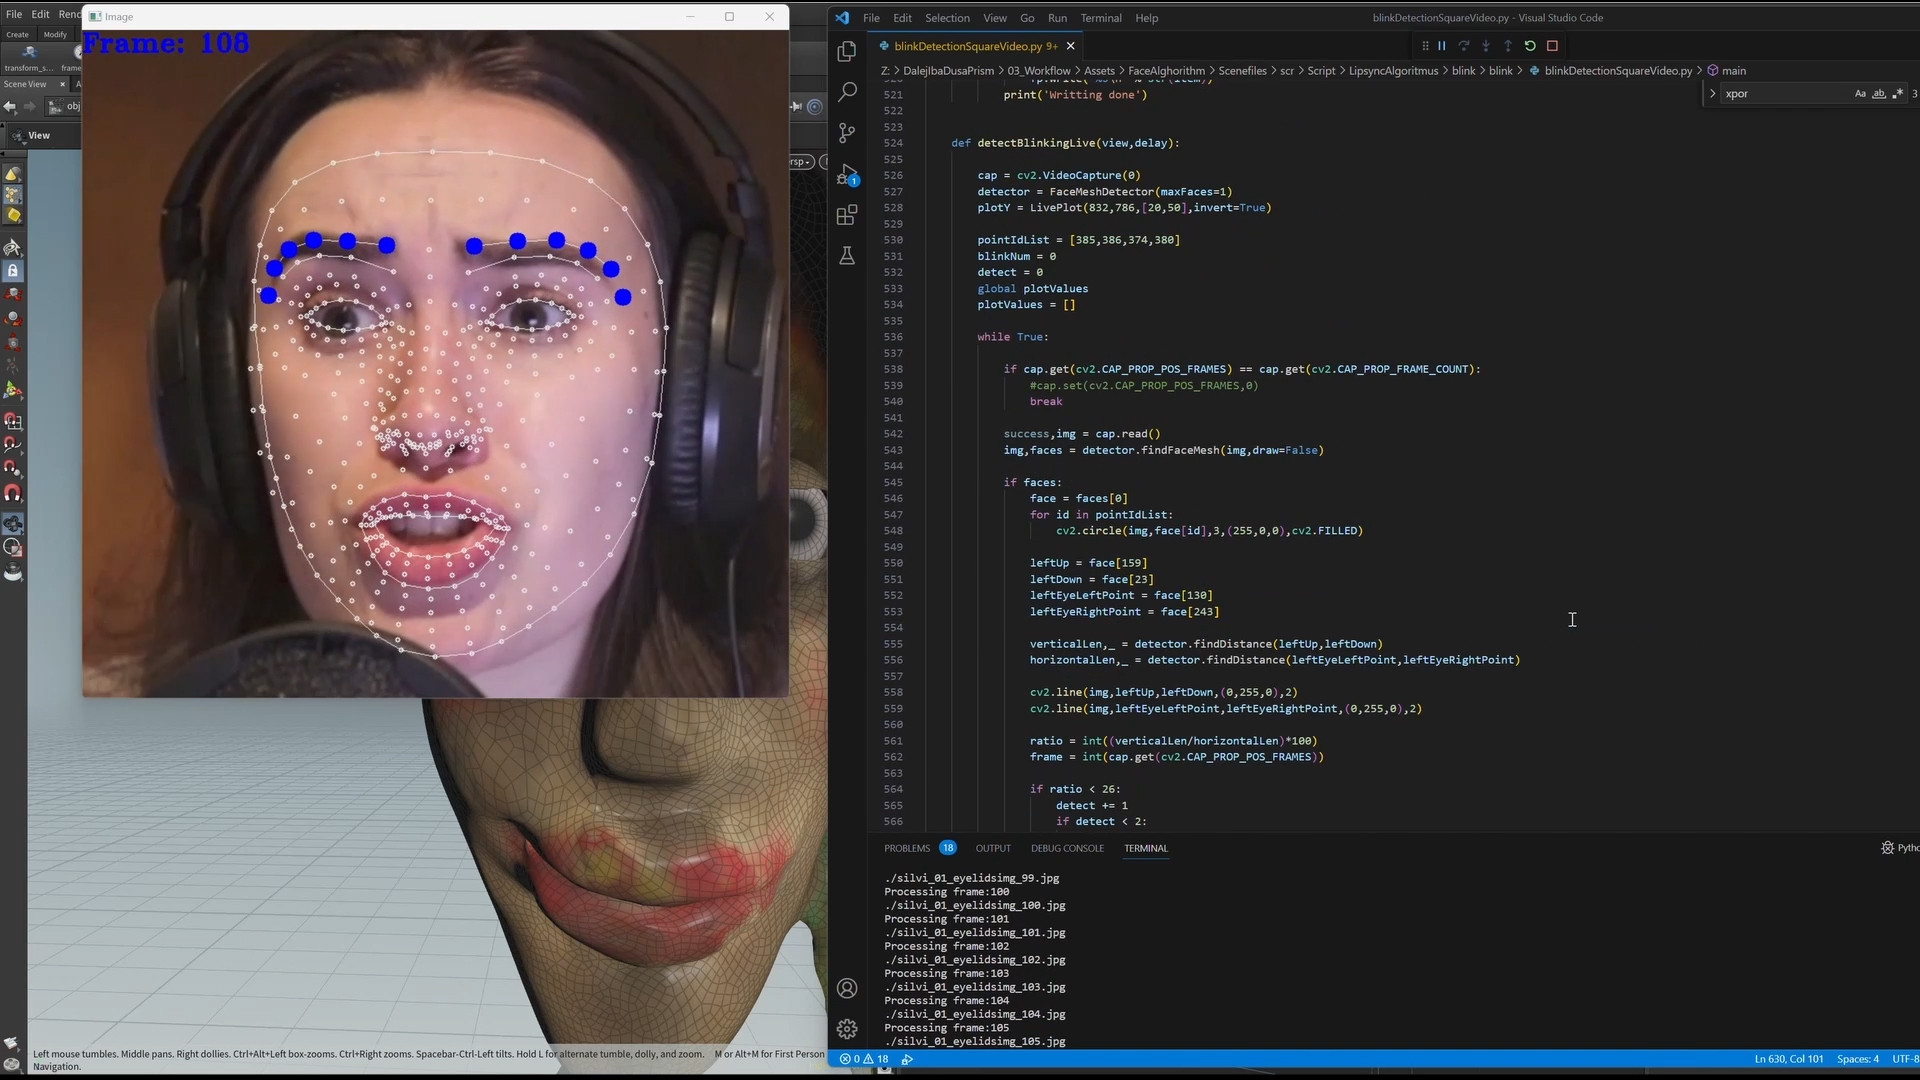Open the Manage gear in VS Code

(x=847, y=1029)
